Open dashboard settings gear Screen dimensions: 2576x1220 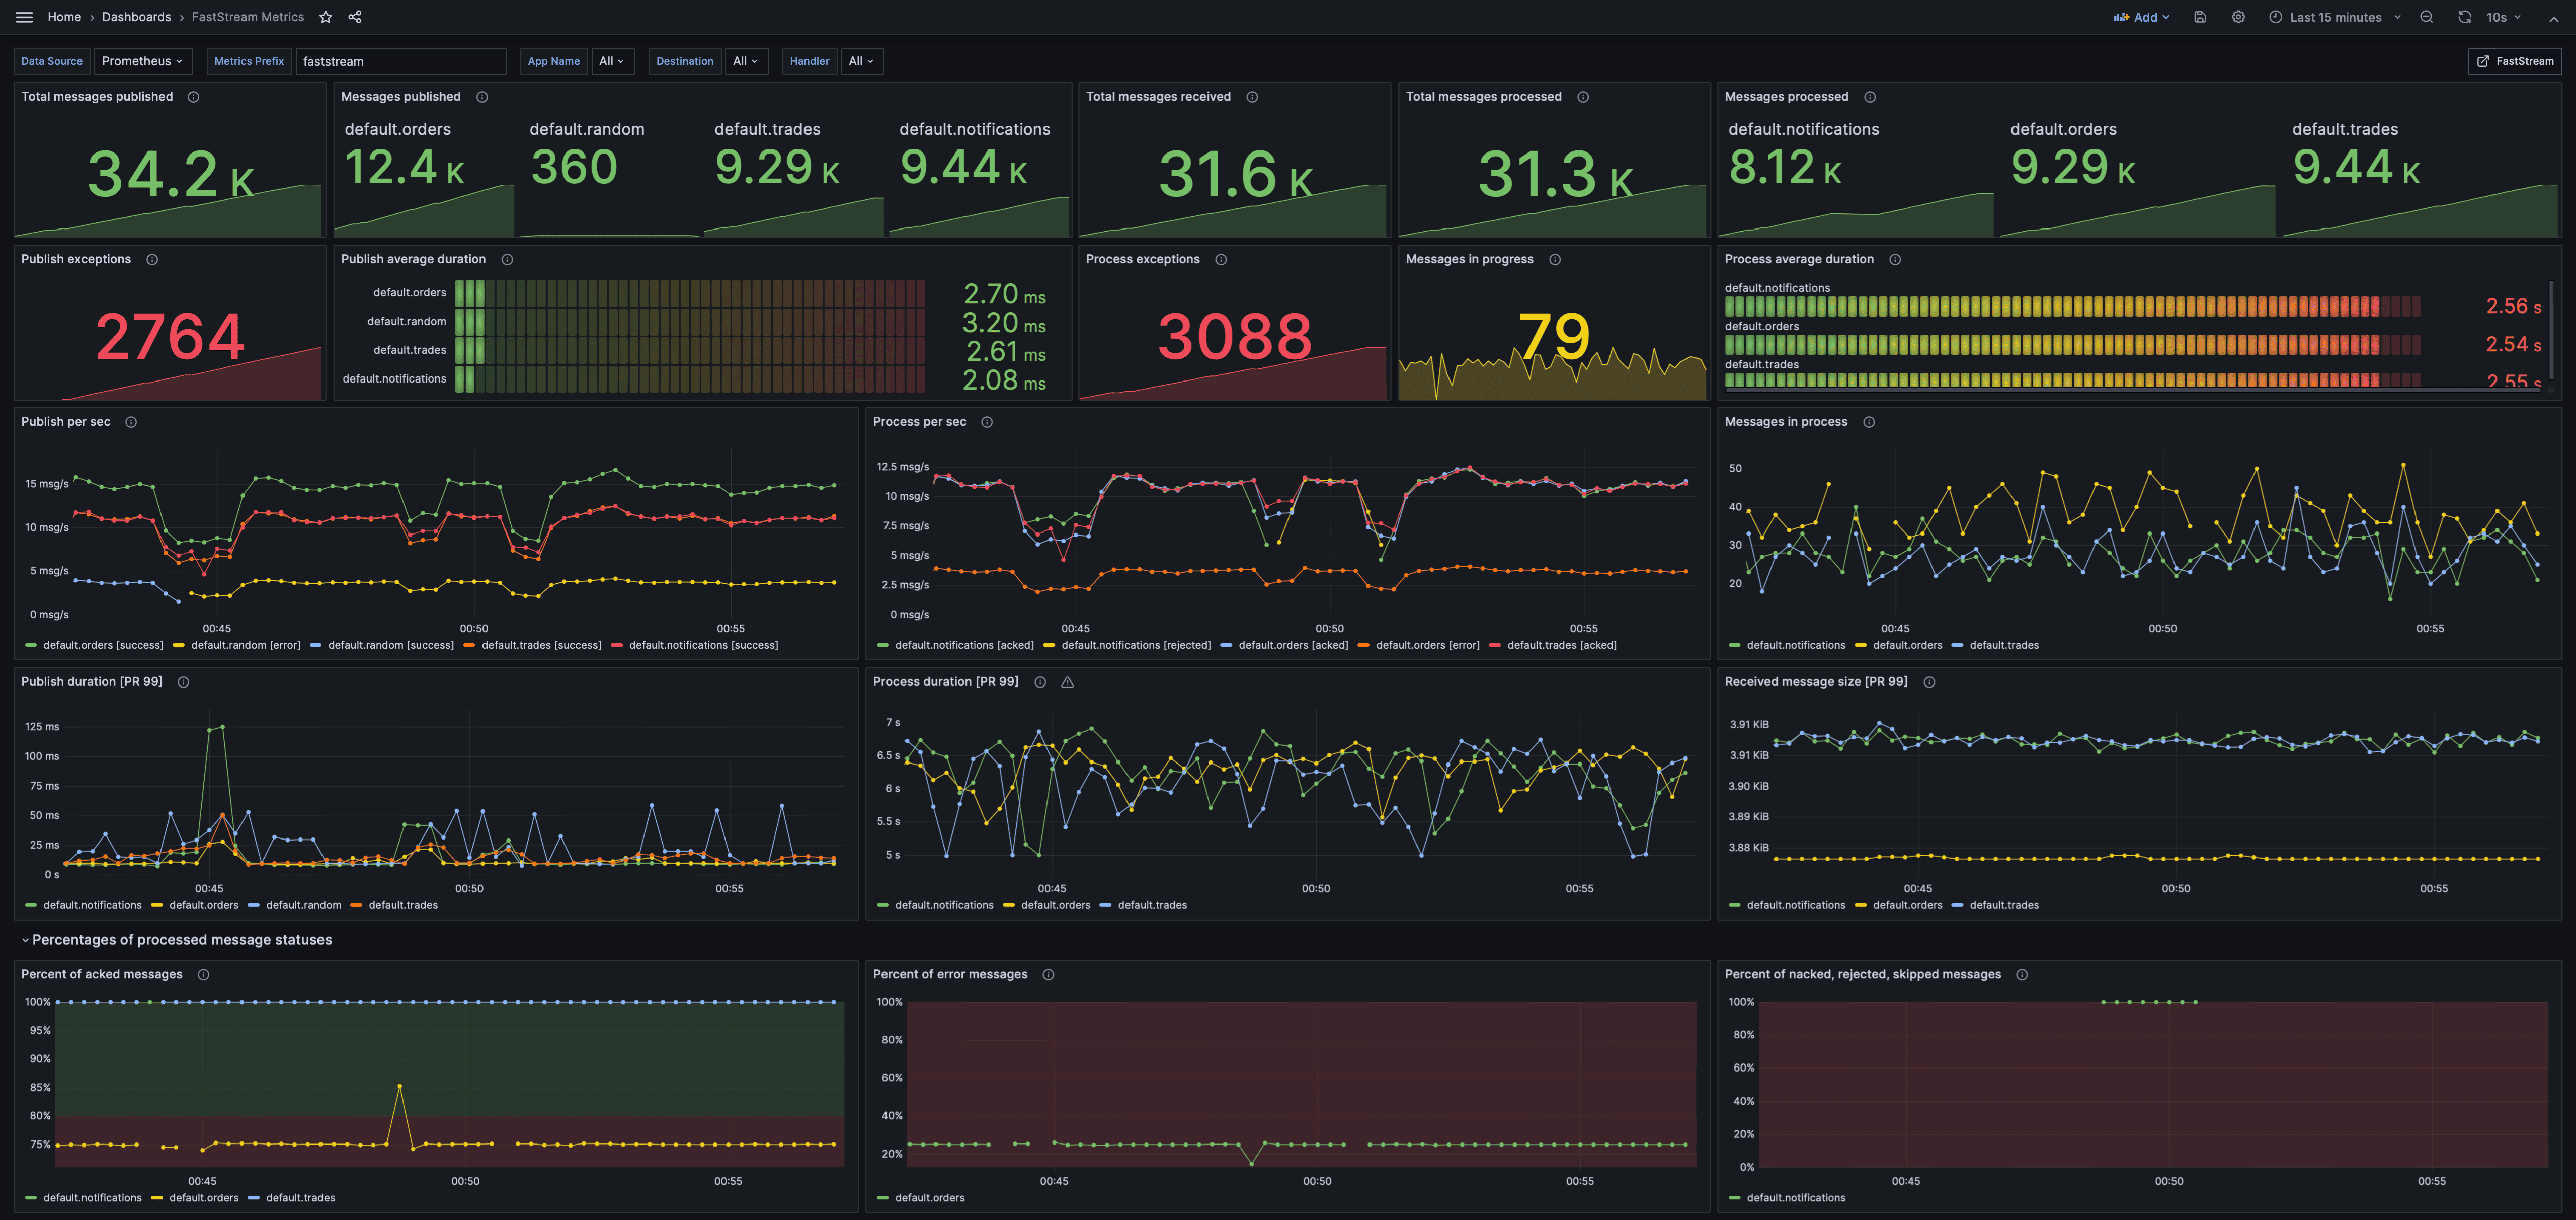pyautogui.click(x=2238, y=17)
